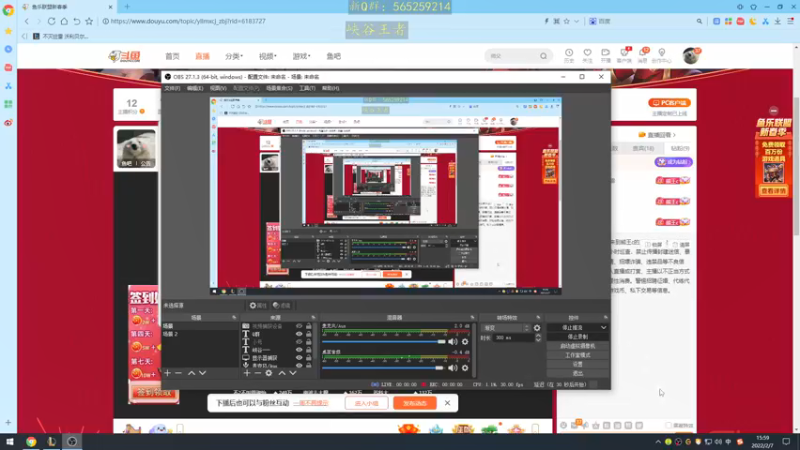
Task: Click the orange PC客户端 button
Action: [x=669, y=103]
